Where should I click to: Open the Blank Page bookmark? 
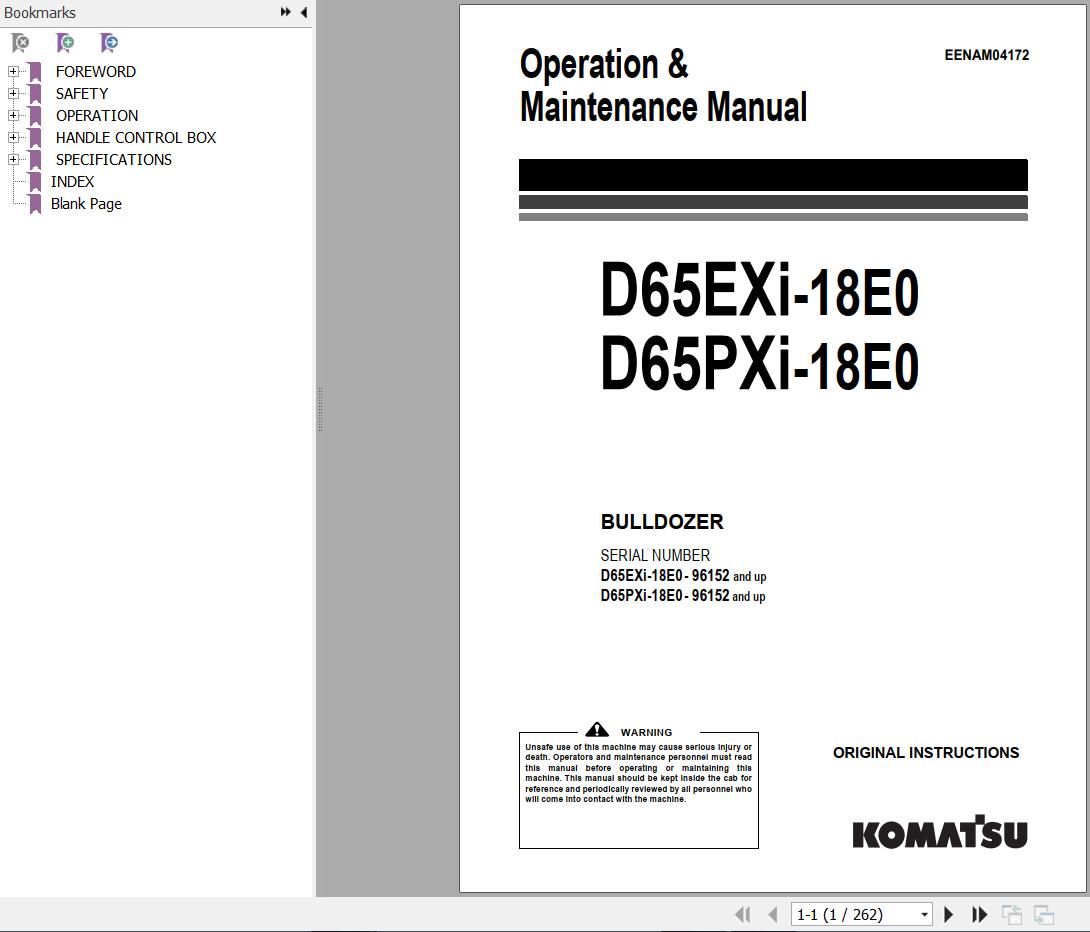click(x=86, y=204)
